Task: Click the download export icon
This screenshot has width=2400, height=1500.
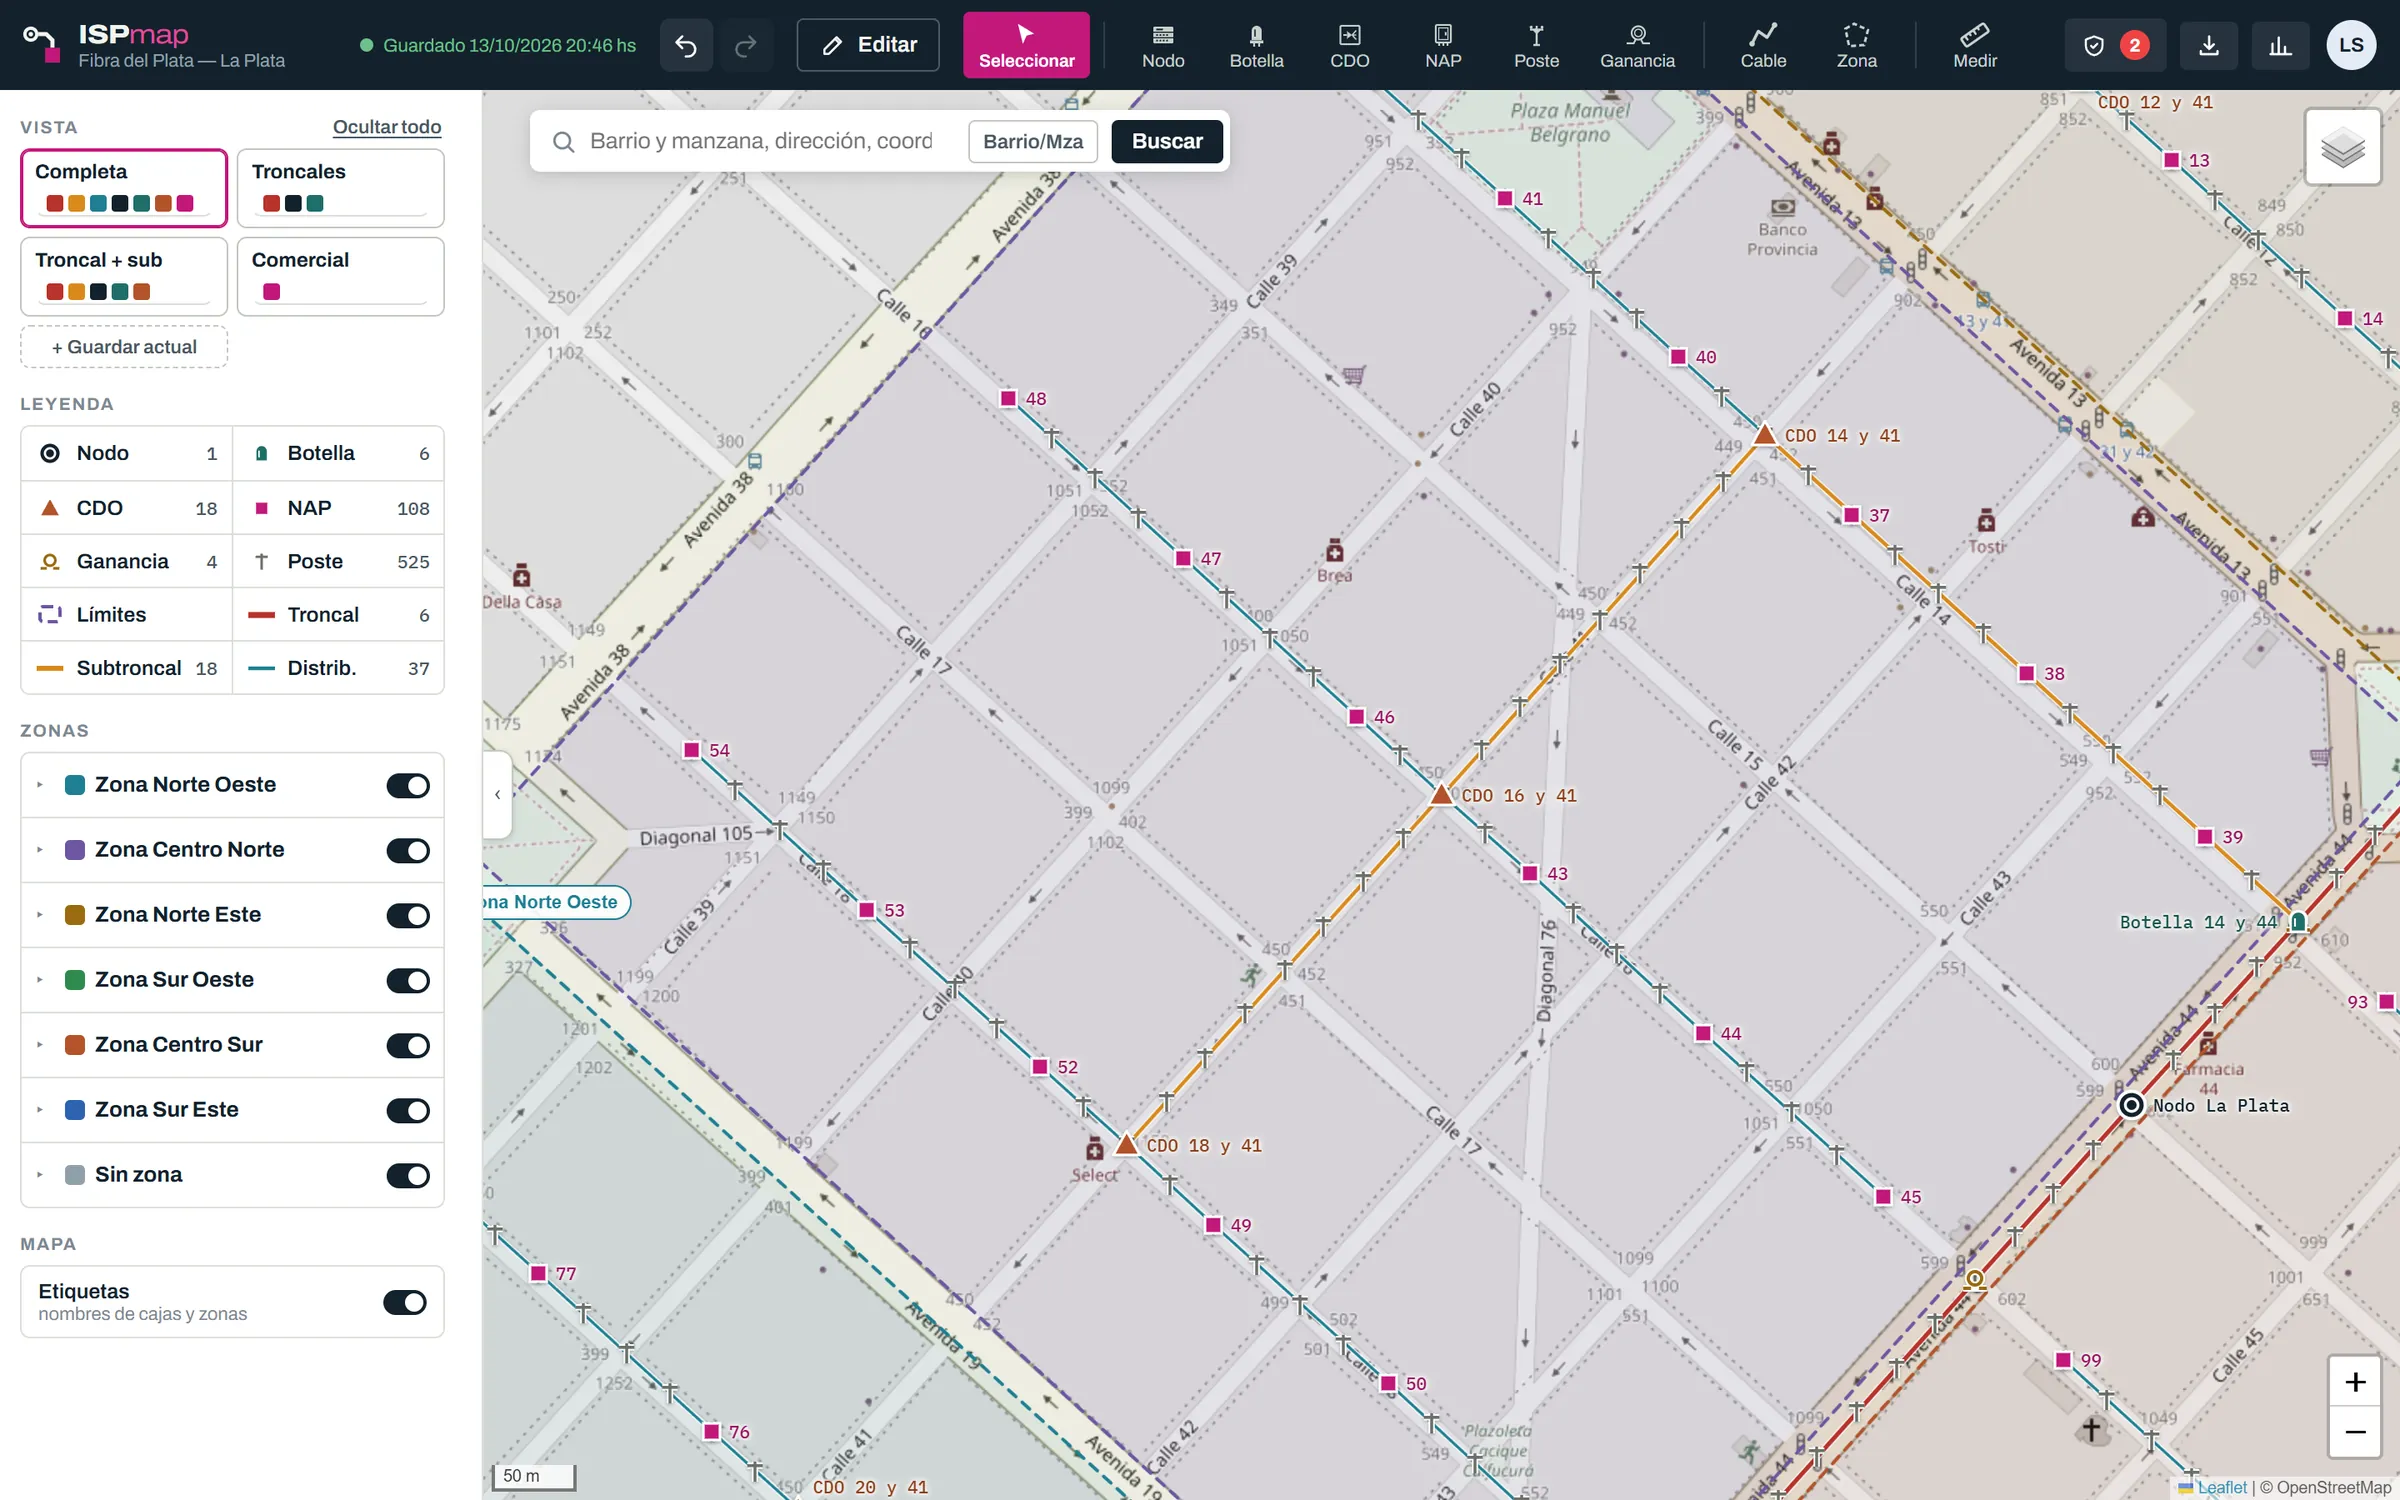Action: pos(2209,45)
